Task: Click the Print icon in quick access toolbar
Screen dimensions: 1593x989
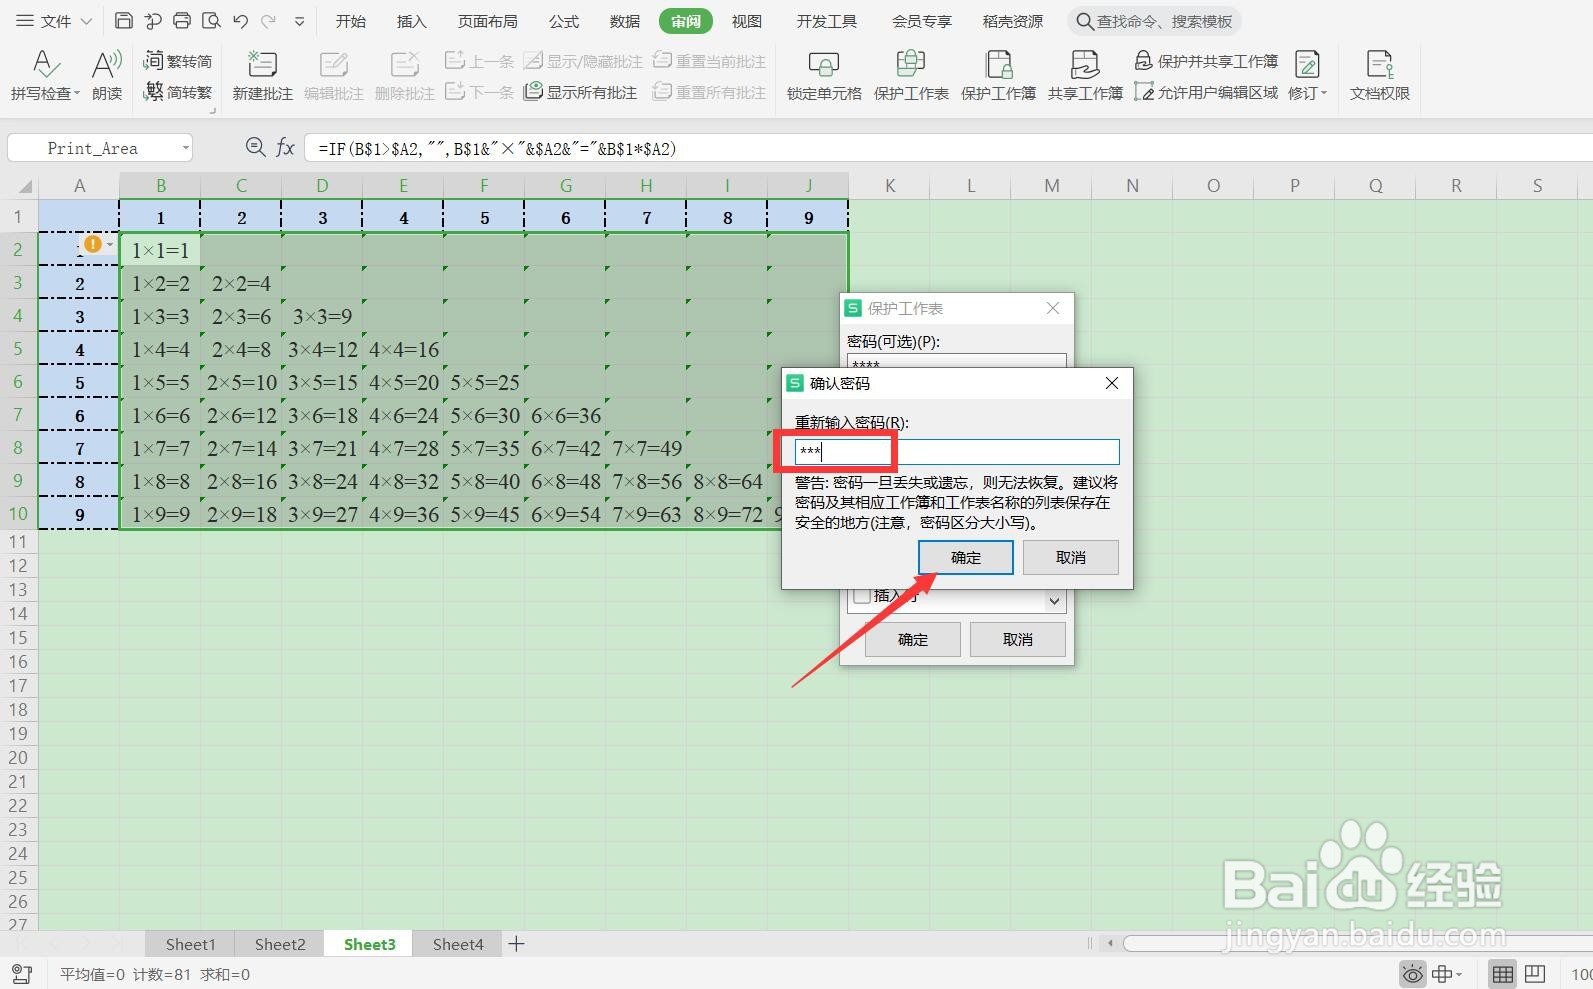Action: [x=182, y=20]
